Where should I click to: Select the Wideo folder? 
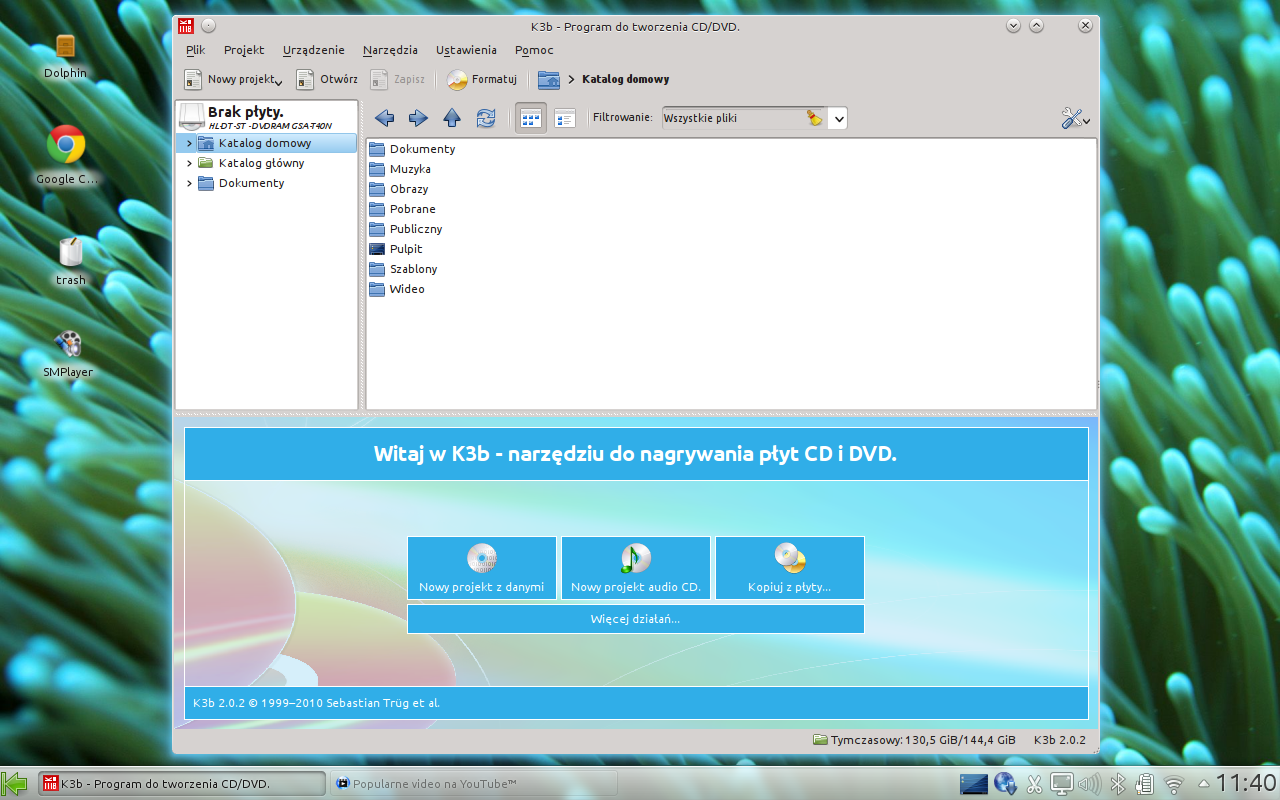click(x=397, y=289)
